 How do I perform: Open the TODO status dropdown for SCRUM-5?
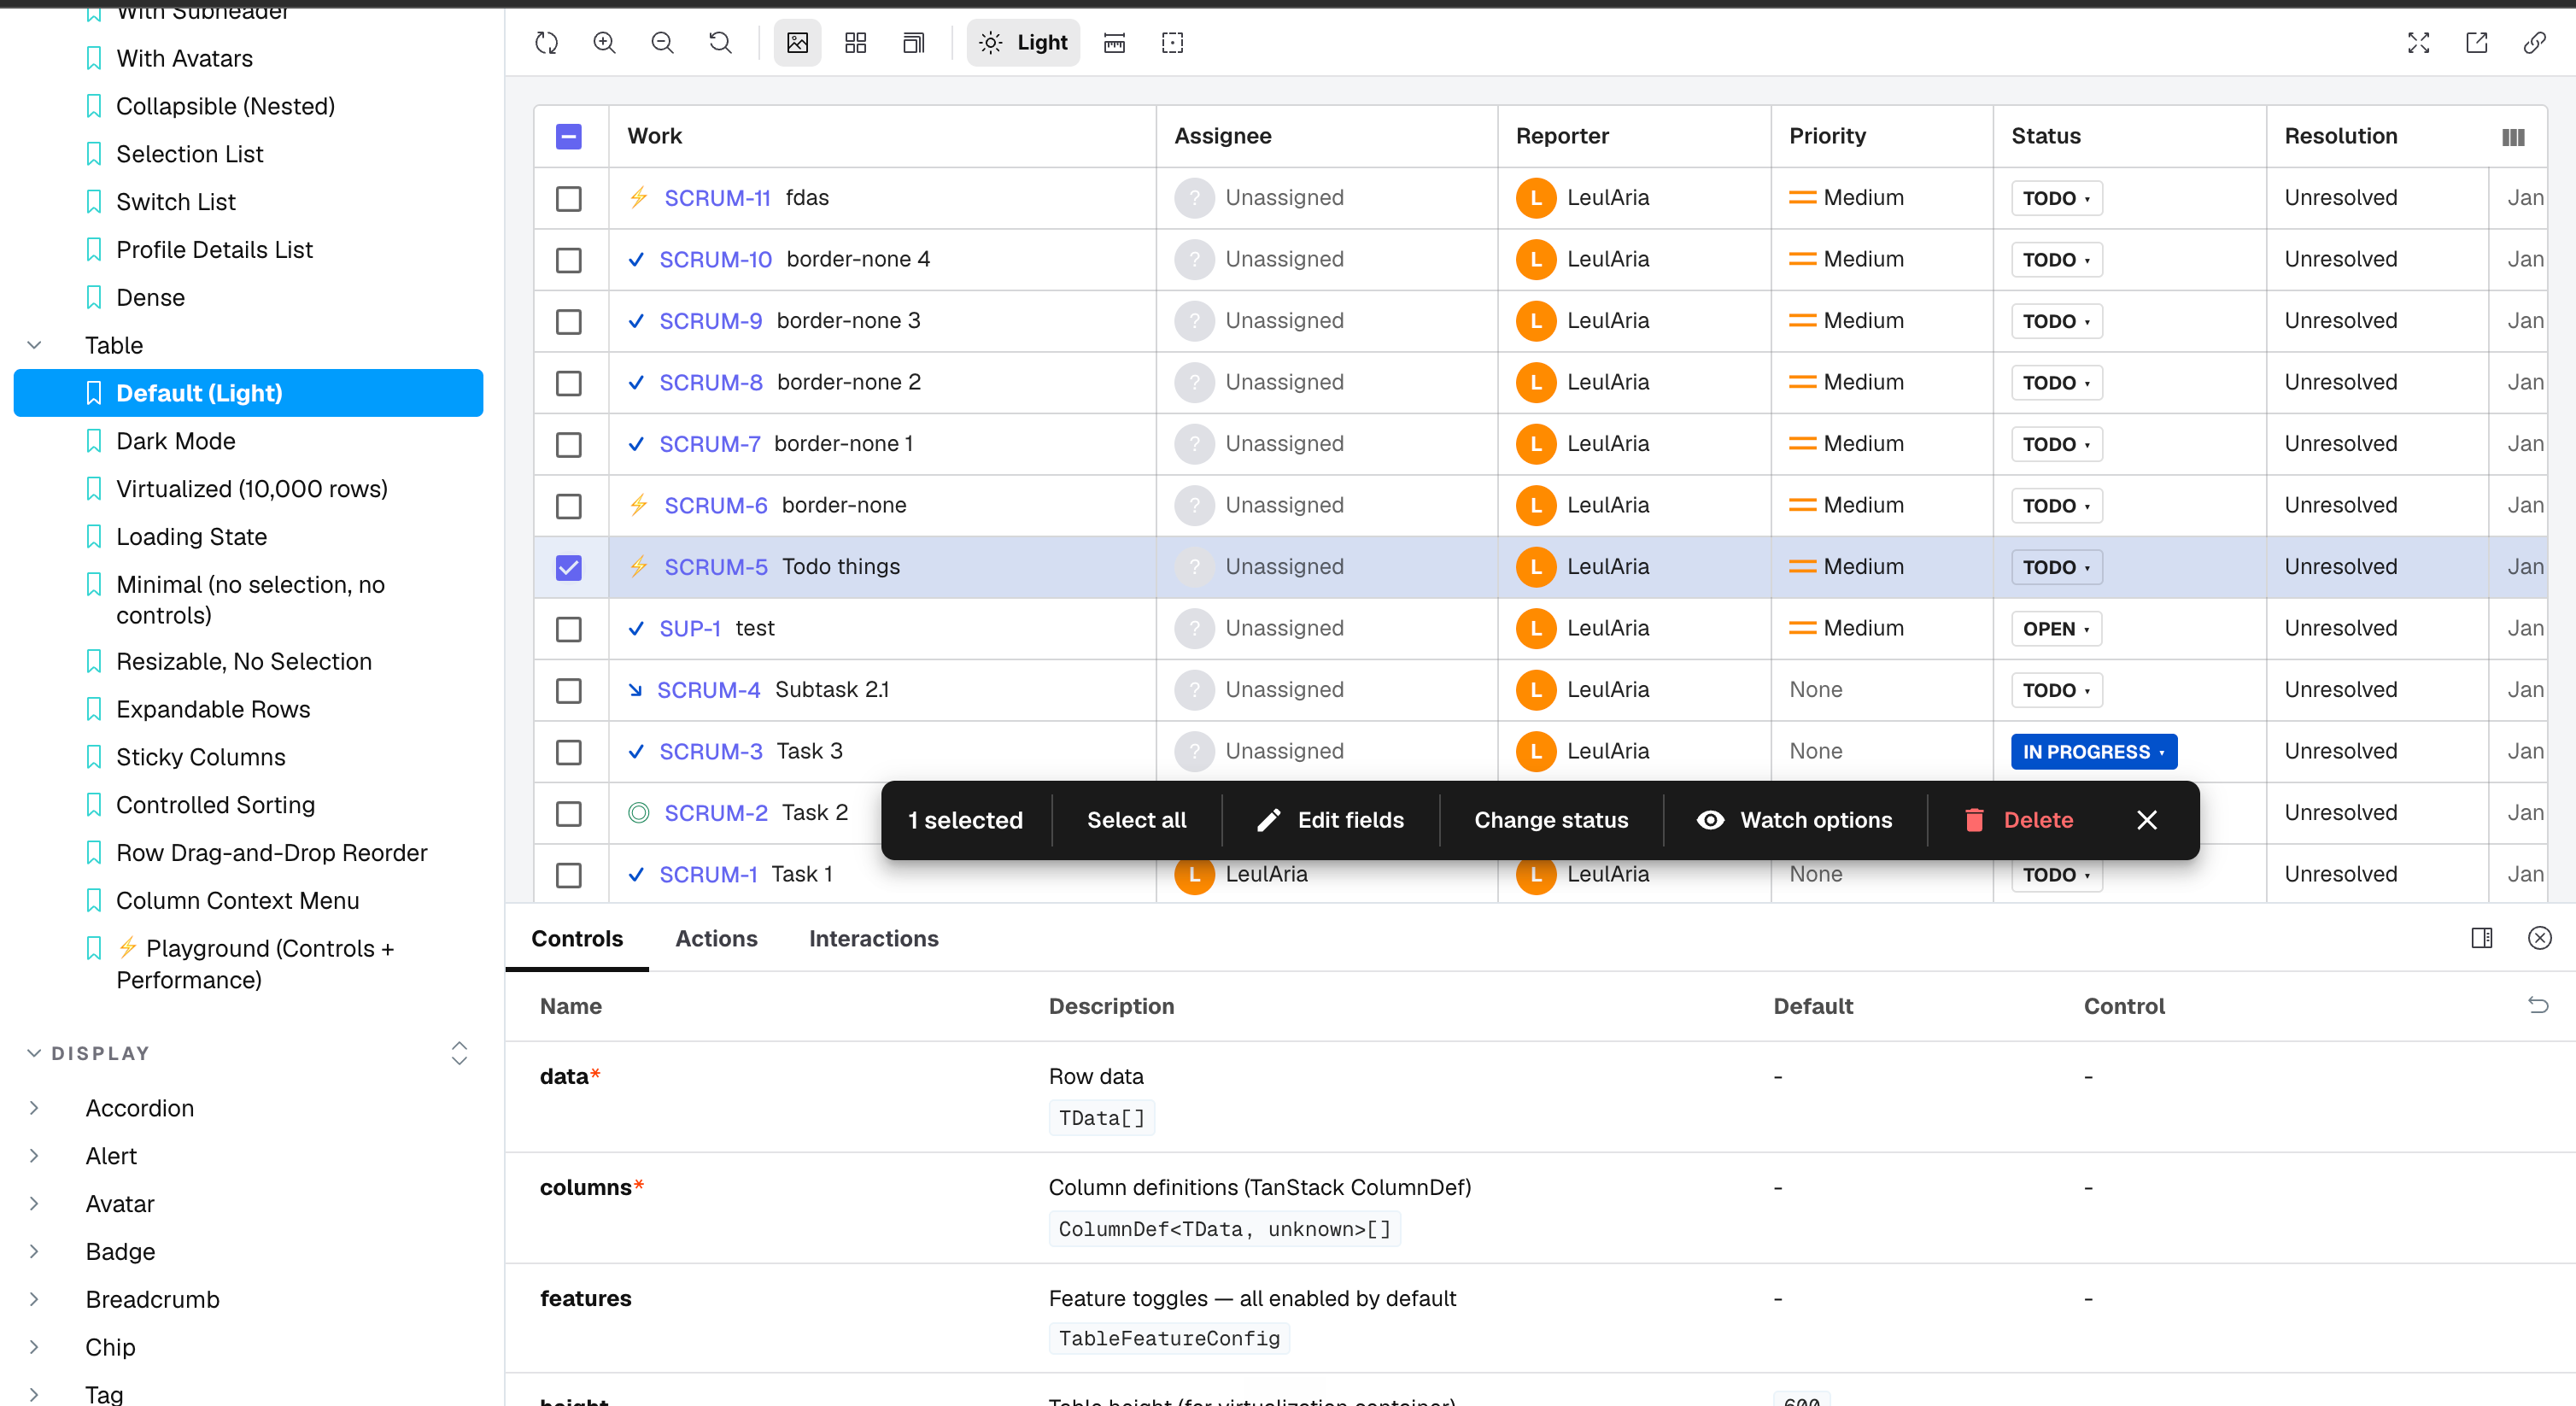2056,567
